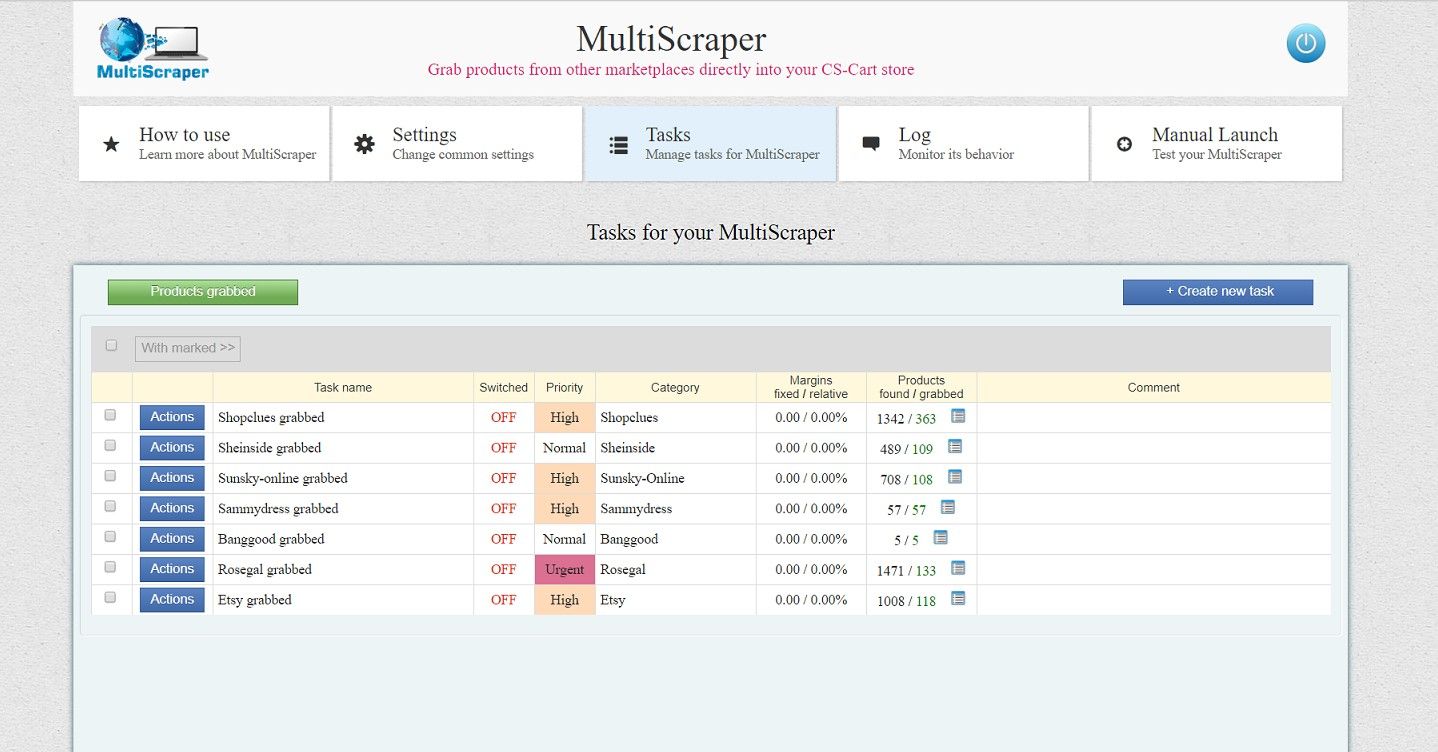Click the Products found / grabbed header
The image size is (1438, 752).
(922, 387)
